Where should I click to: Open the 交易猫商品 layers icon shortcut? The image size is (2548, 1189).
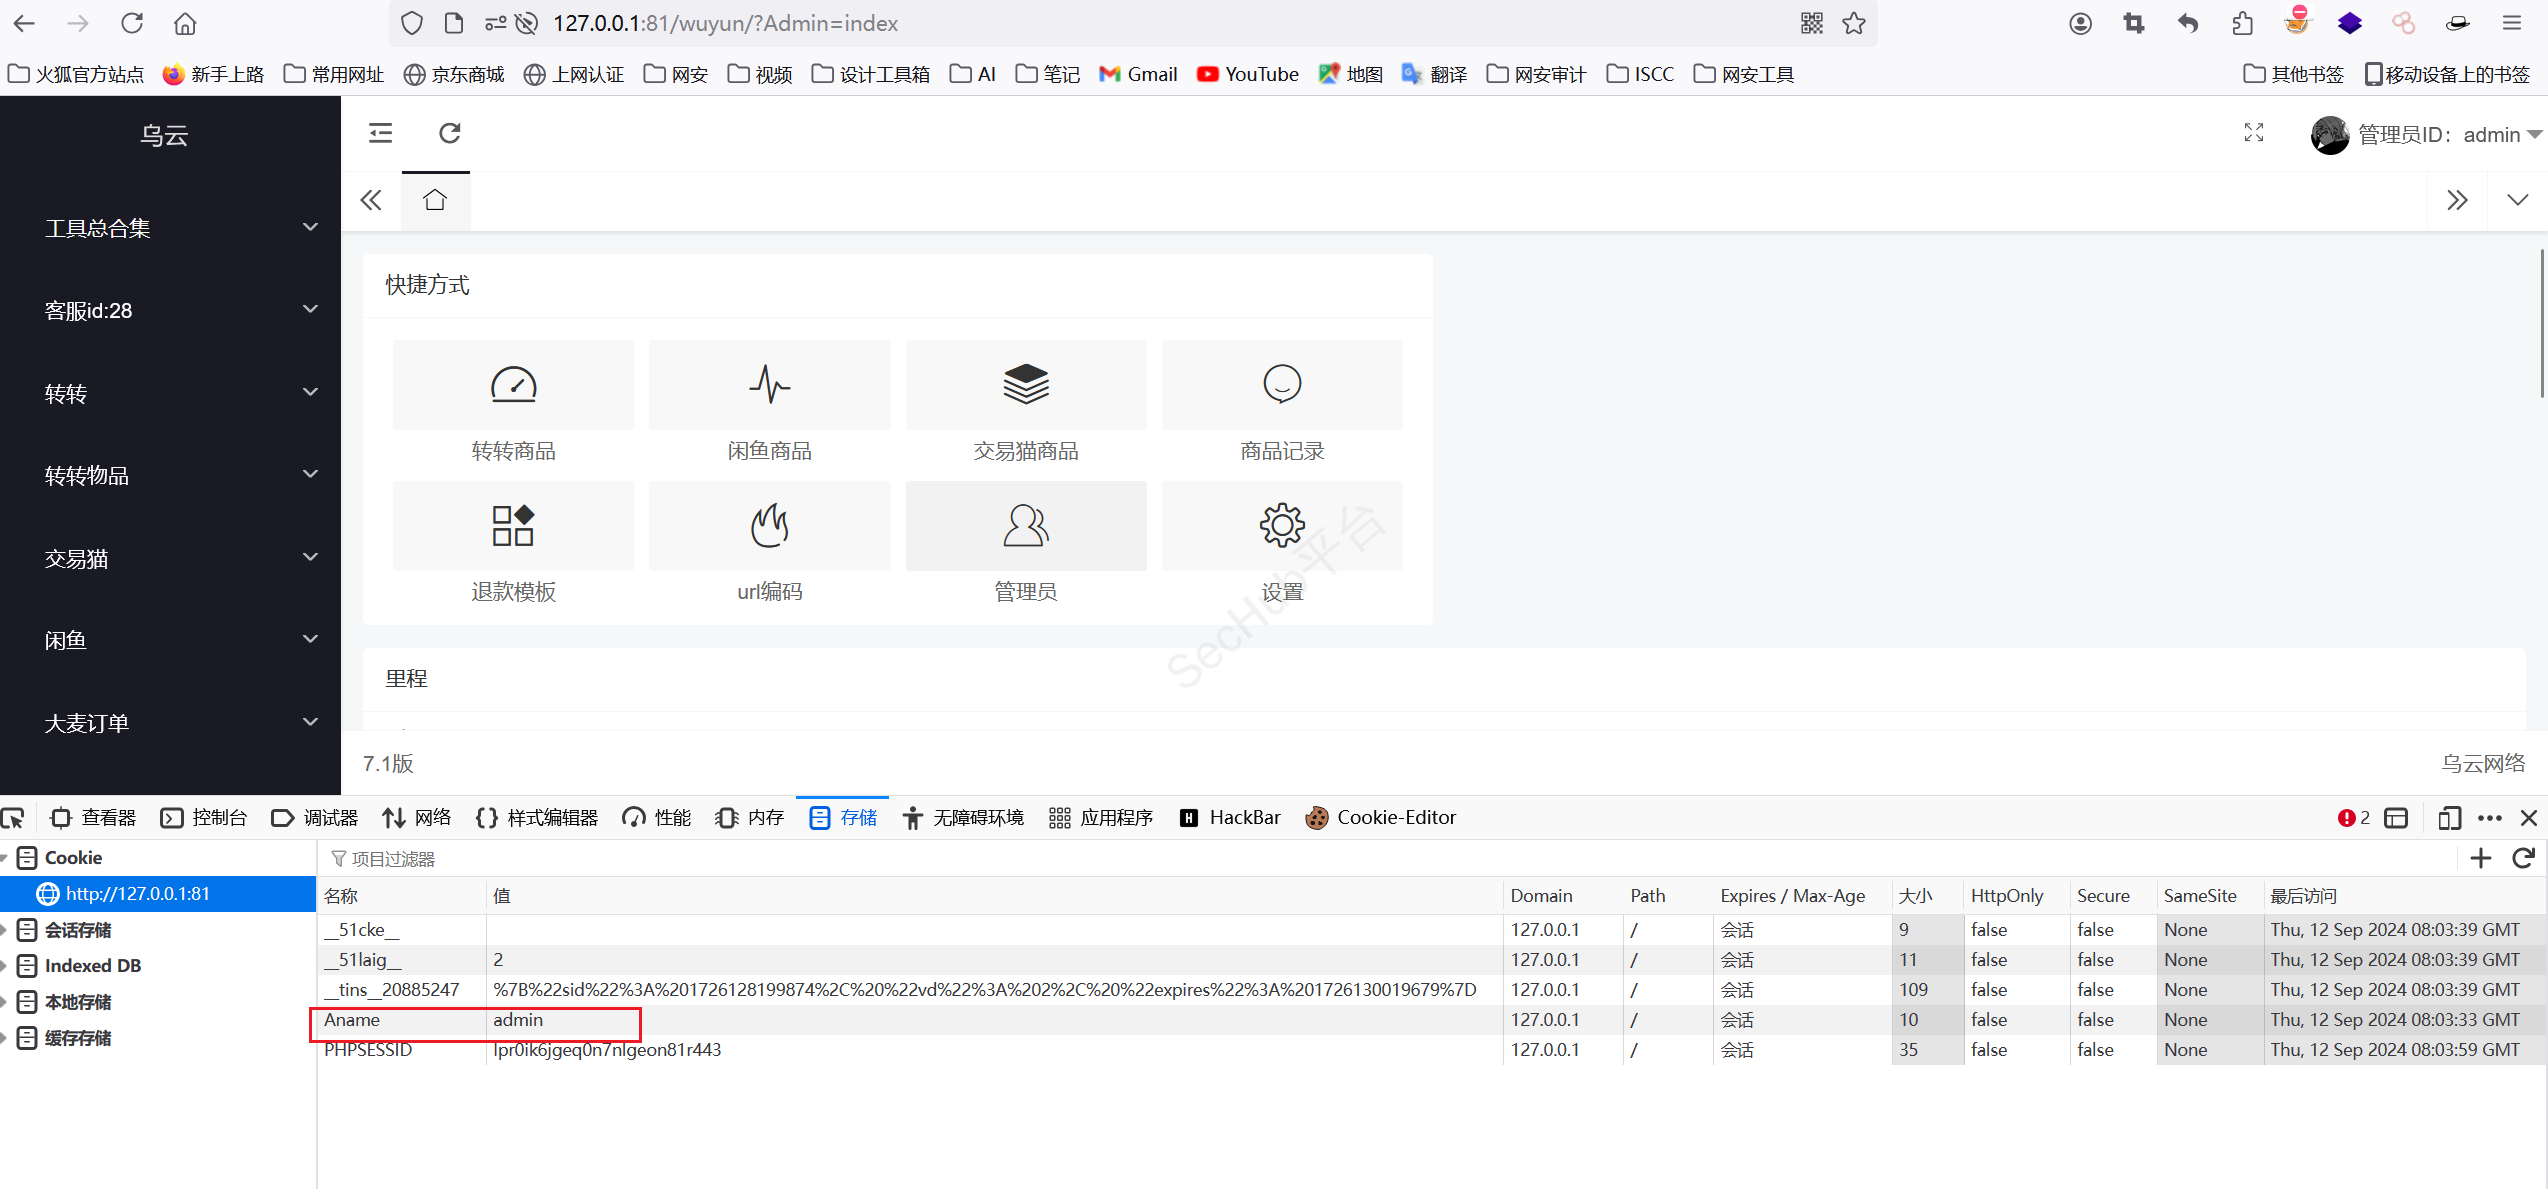pos(1025,385)
